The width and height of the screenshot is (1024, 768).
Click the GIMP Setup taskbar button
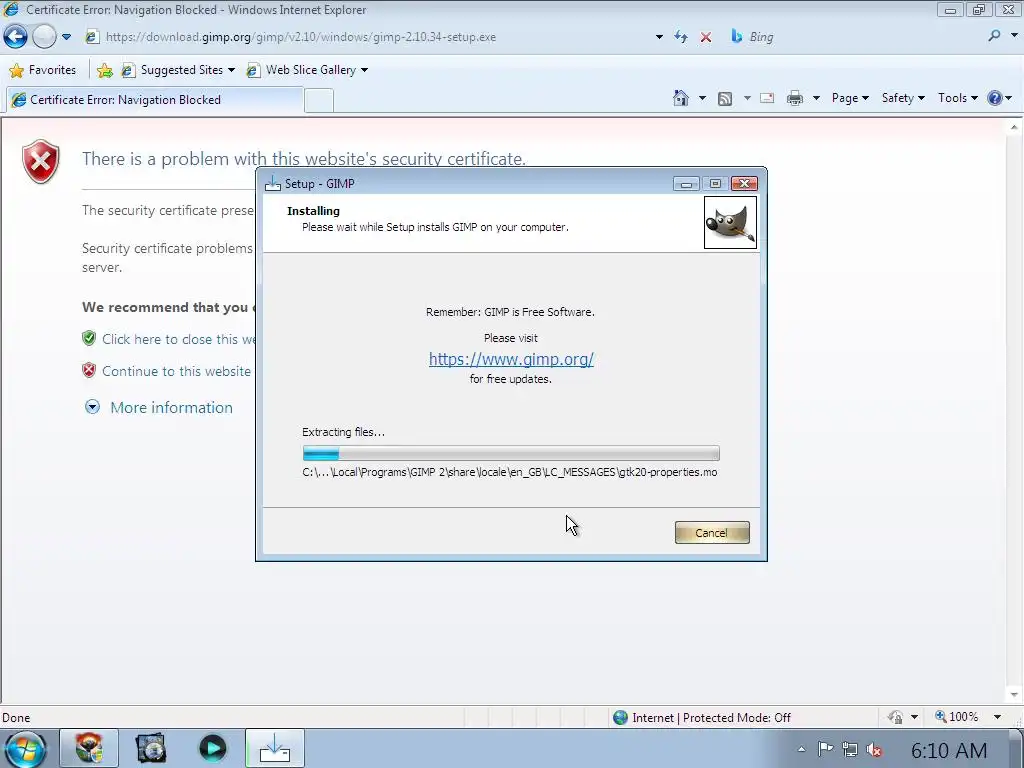click(275, 748)
